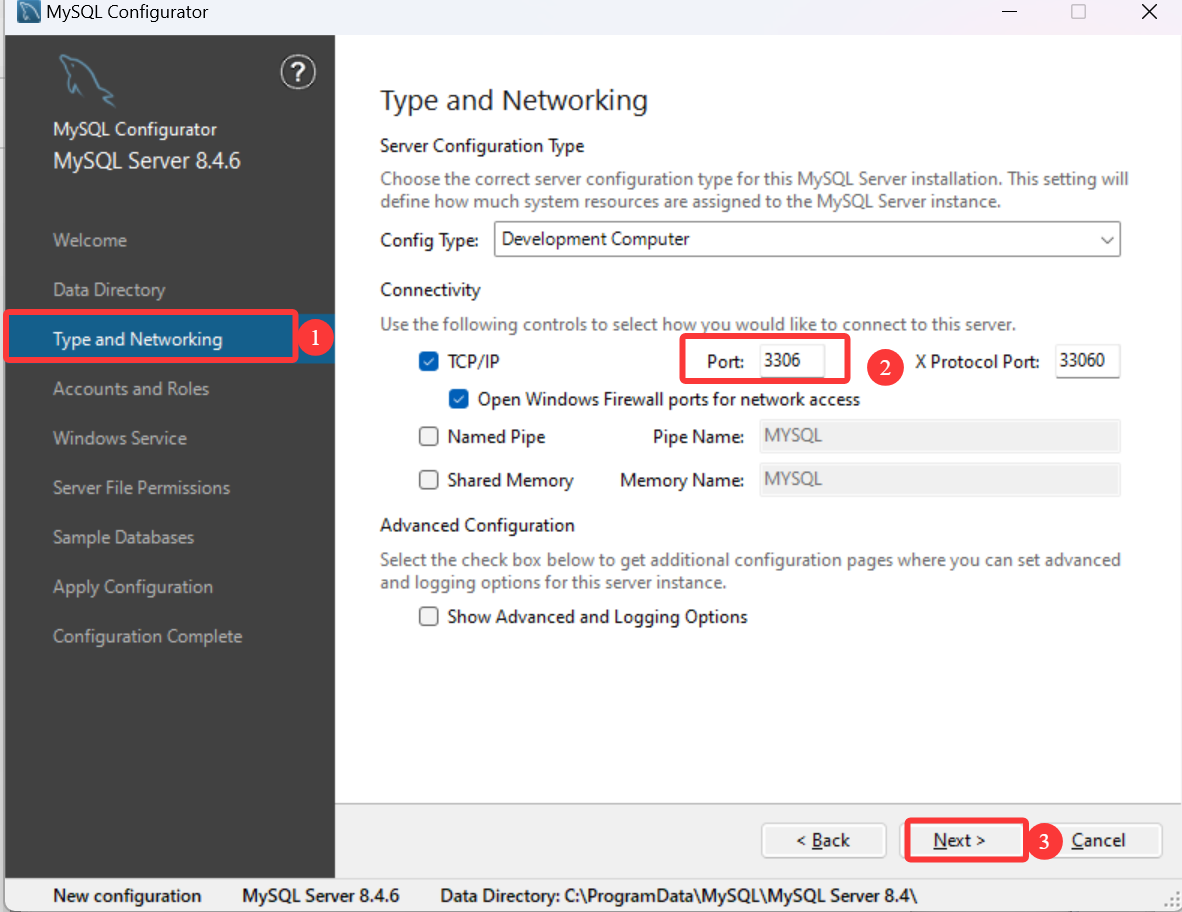1182x912 pixels.
Task: Click the 'Advanced Configuration' section label
Action: coord(477,525)
